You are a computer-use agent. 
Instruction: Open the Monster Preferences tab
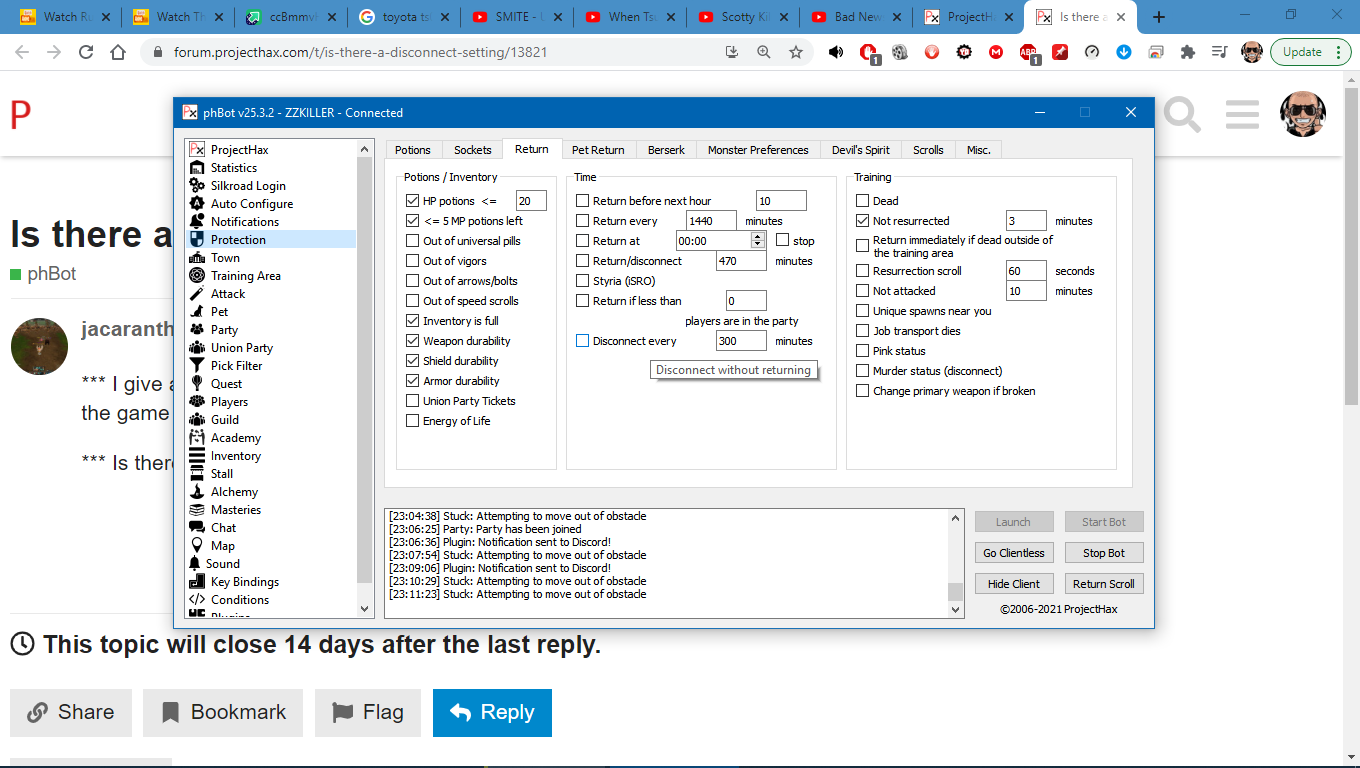pyautogui.click(x=757, y=150)
